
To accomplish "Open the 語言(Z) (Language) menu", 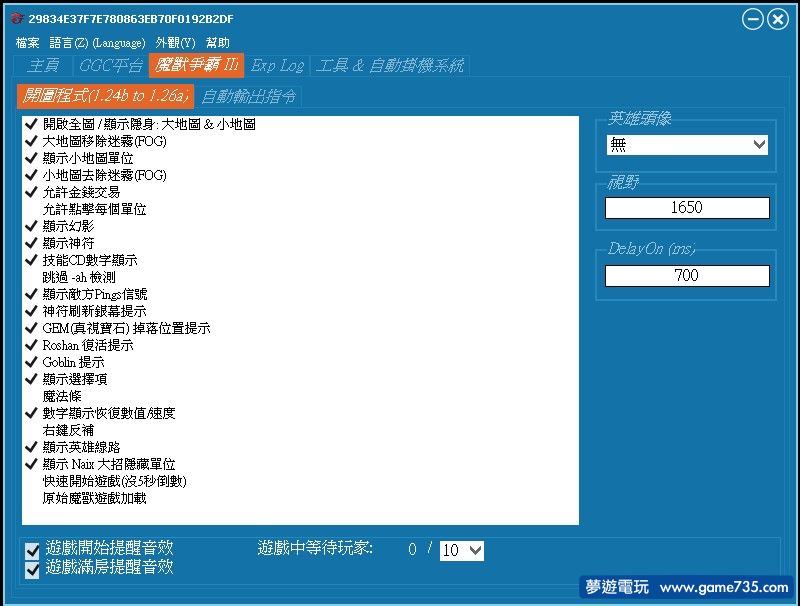I will tap(97, 43).
